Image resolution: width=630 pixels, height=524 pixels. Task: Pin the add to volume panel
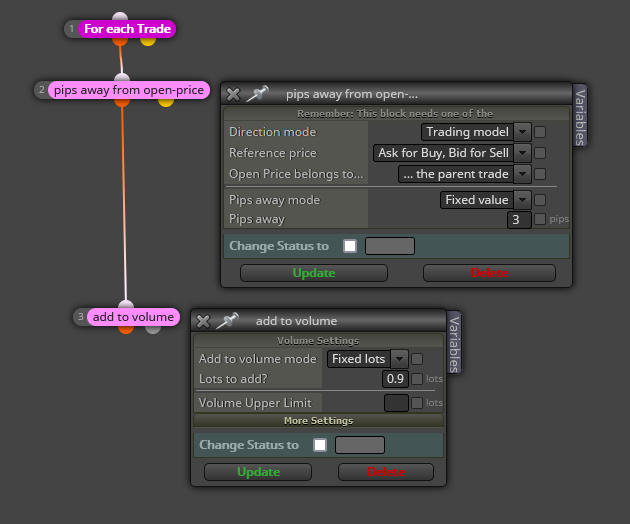(x=227, y=321)
